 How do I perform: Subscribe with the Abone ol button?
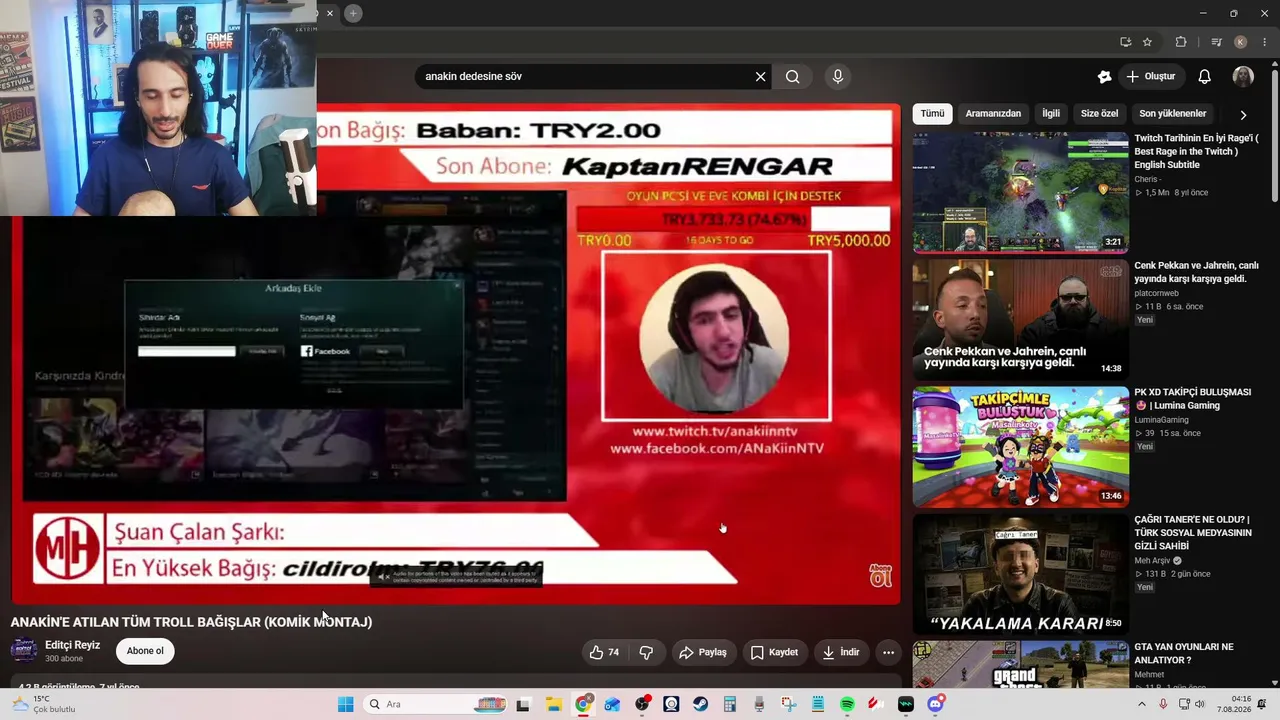(145, 651)
